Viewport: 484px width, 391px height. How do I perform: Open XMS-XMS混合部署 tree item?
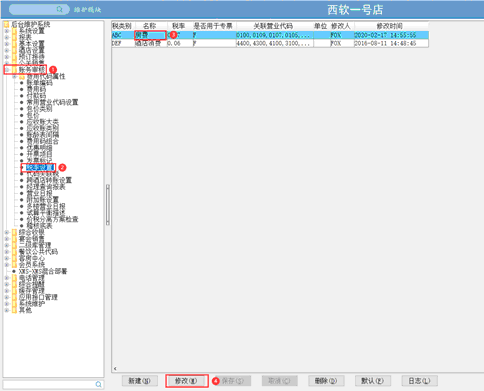pos(43,271)
